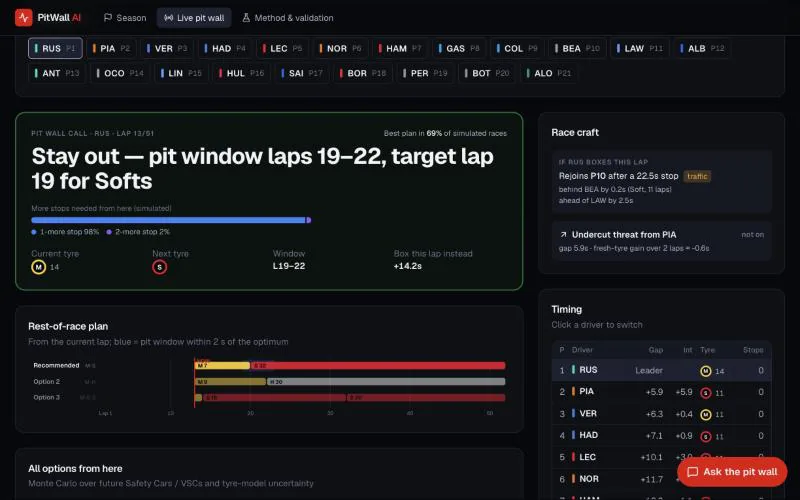The image size is (800, 500).
Task: Switch to driver chip BOT P20
Action: (487, 73)
